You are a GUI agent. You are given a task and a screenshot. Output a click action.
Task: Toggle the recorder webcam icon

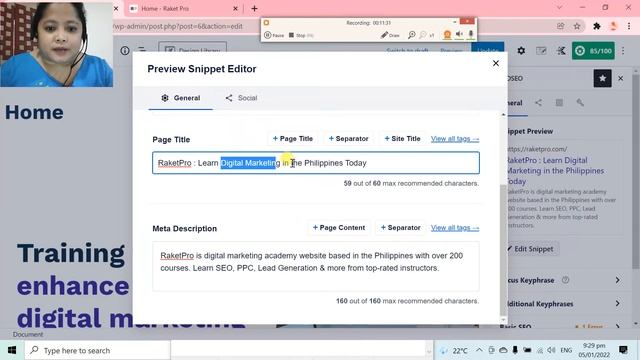tap(447, 35)
